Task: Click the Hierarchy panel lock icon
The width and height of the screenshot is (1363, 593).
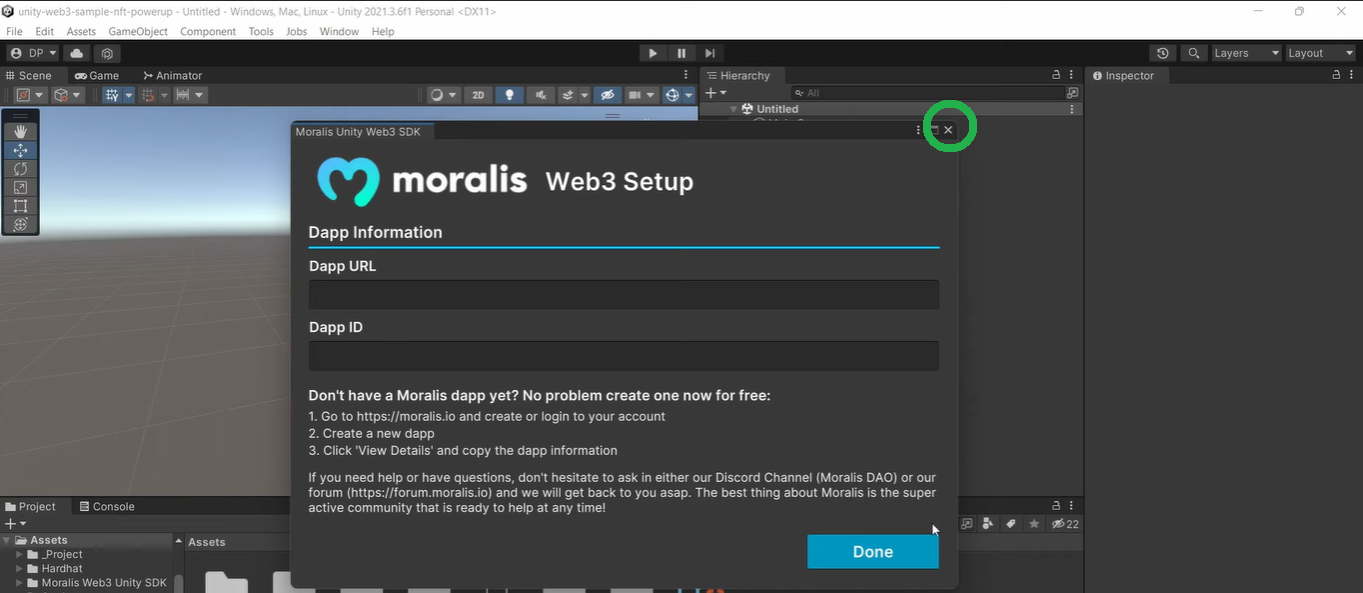Action: (1056, 75)
